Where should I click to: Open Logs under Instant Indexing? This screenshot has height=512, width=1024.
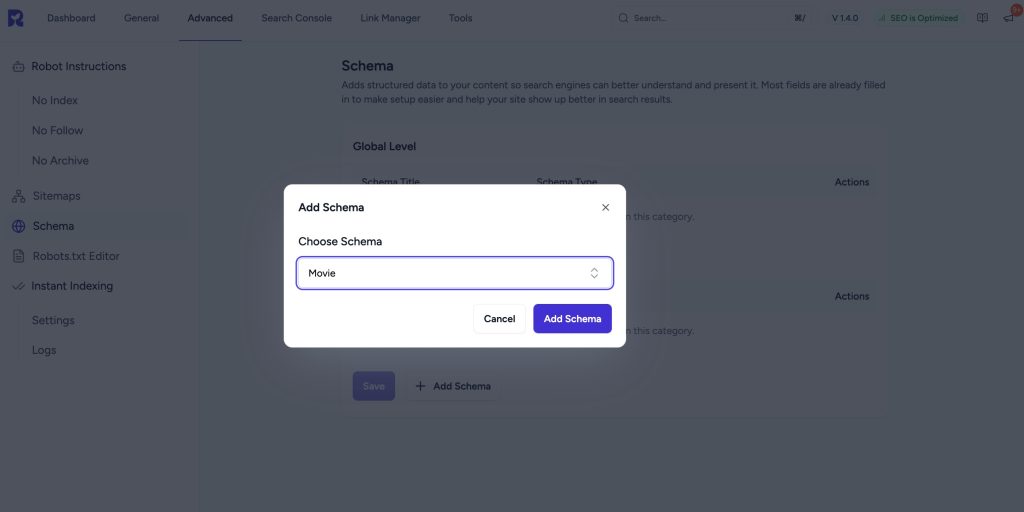[x=44, y=351]
